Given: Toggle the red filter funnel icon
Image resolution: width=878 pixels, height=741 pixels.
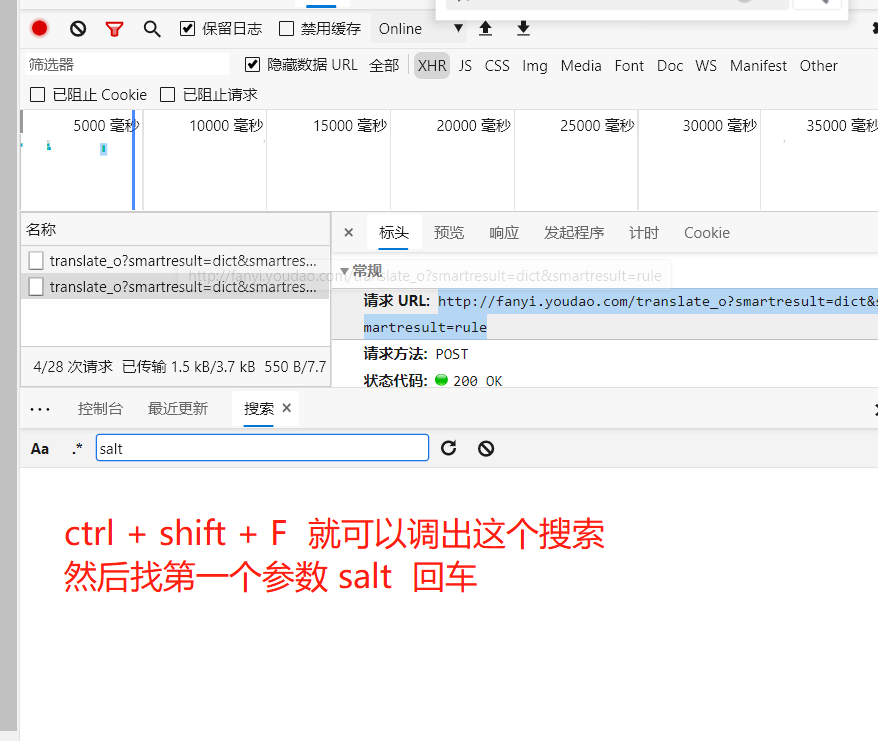Looking at the screenshot, I should tap(114, 29).
